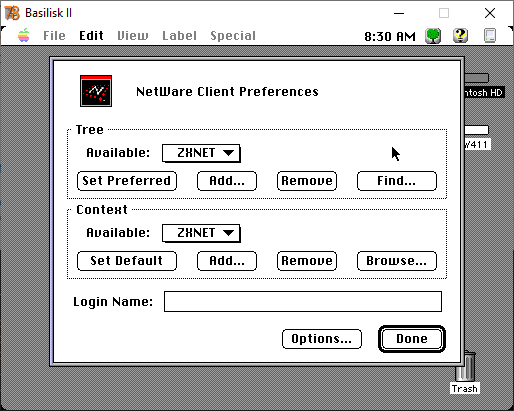Click Add... in the Context section
Viewport: 514px width, 411px height.
click(227, 261)
